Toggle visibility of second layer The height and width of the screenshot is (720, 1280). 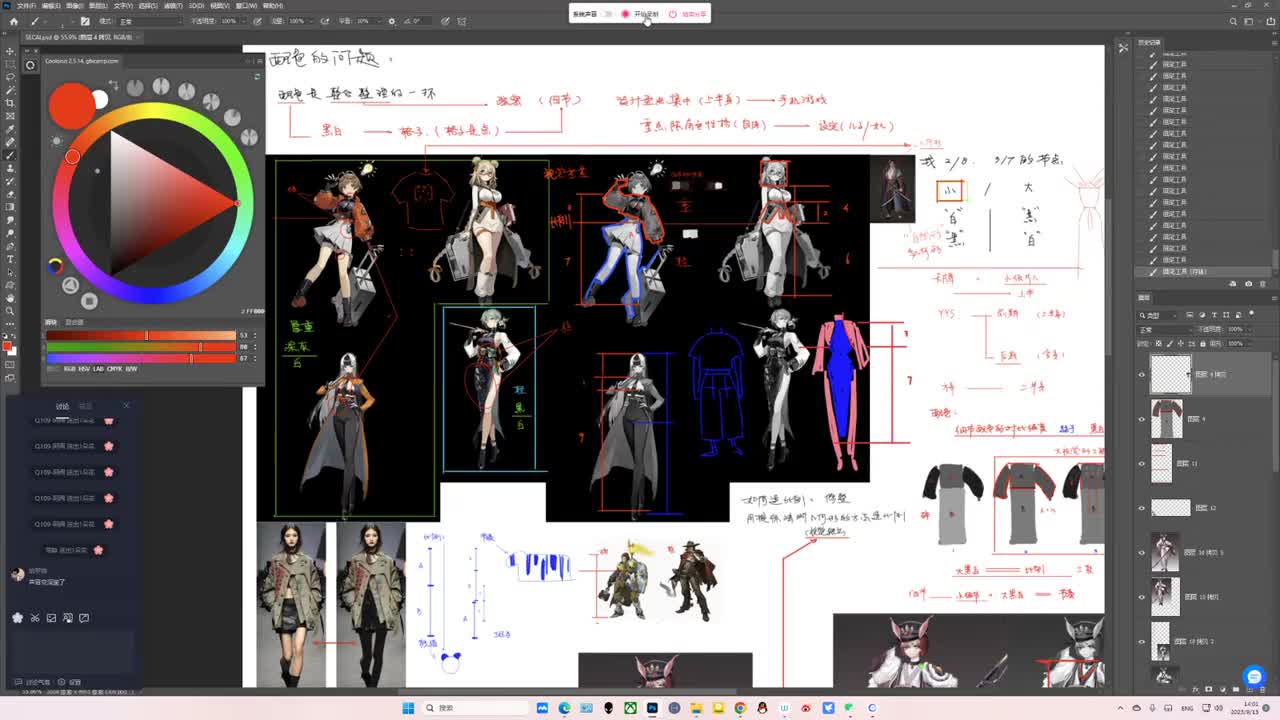tap(1142, 419)
